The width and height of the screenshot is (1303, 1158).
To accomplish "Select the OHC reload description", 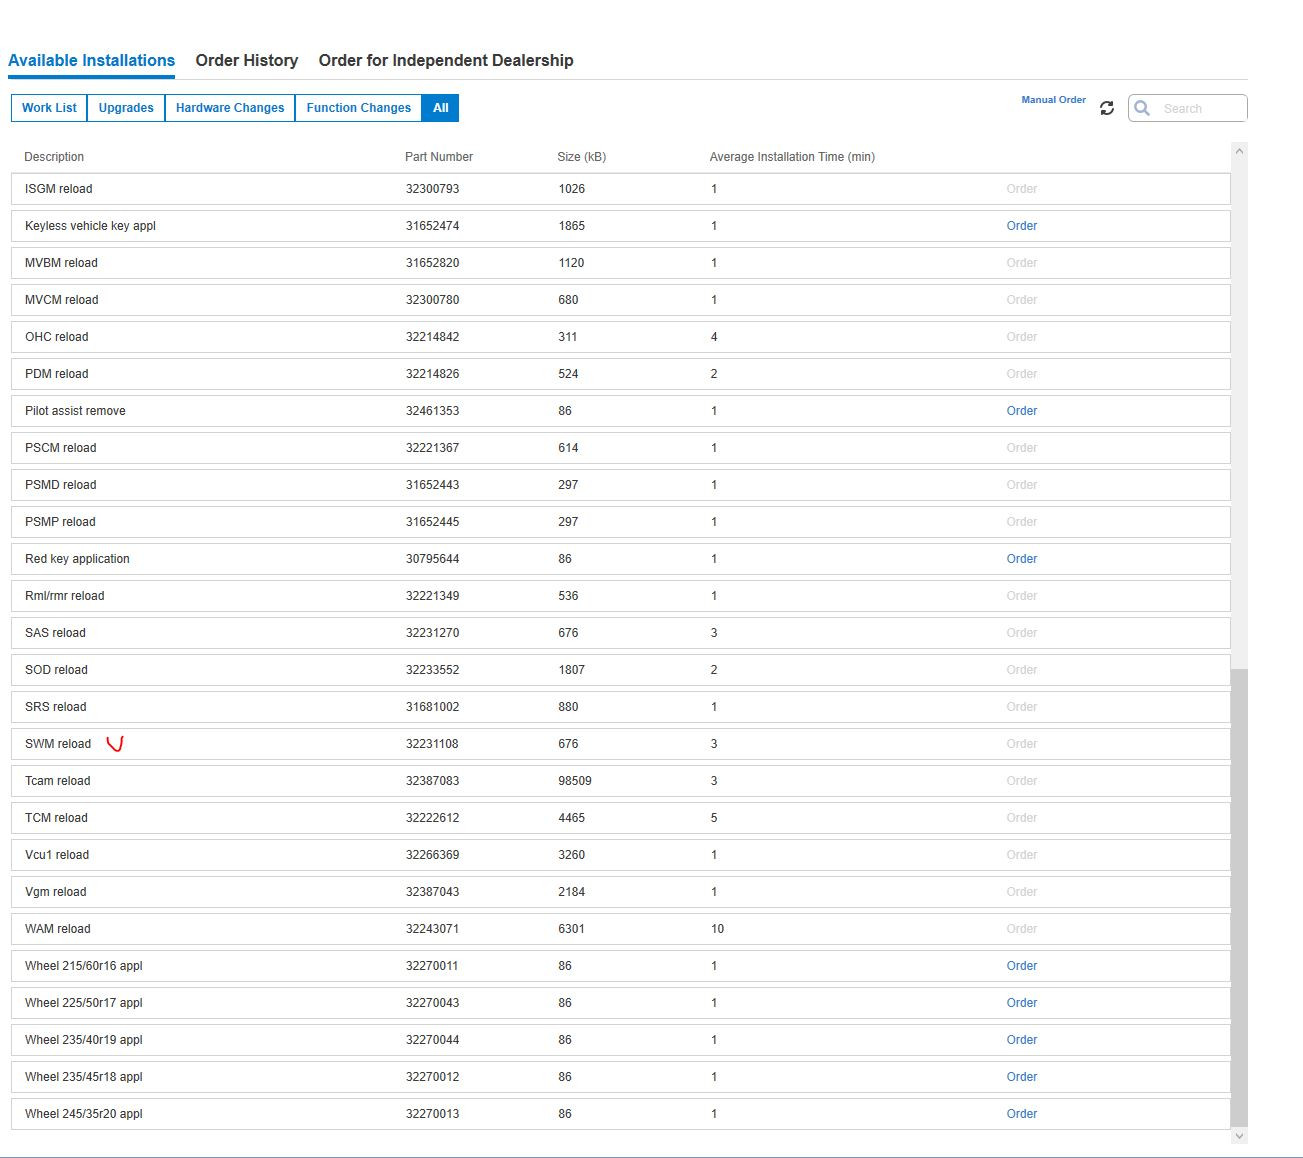I will click(56, 337).
